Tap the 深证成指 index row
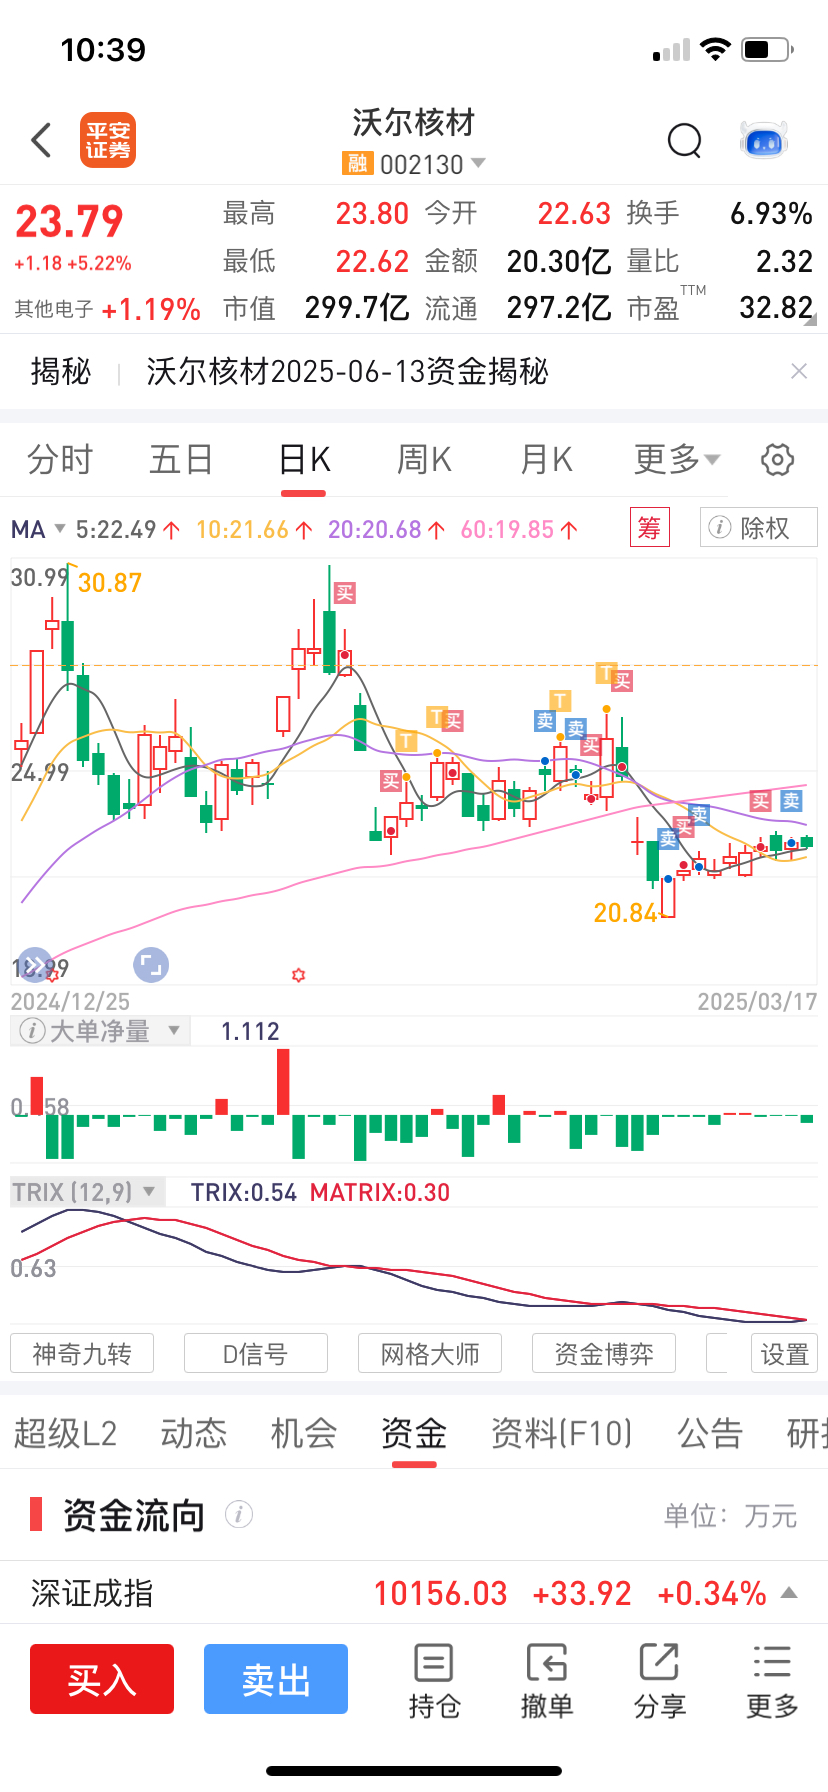This screenshot has width=828, height=1792. point(414,1592)
